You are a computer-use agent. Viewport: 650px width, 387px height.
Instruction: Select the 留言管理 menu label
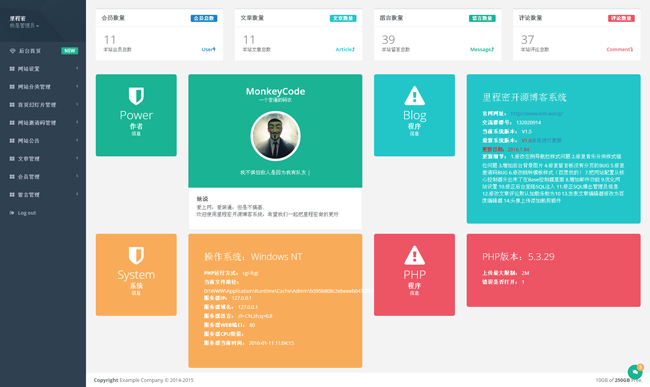(29, 194)
